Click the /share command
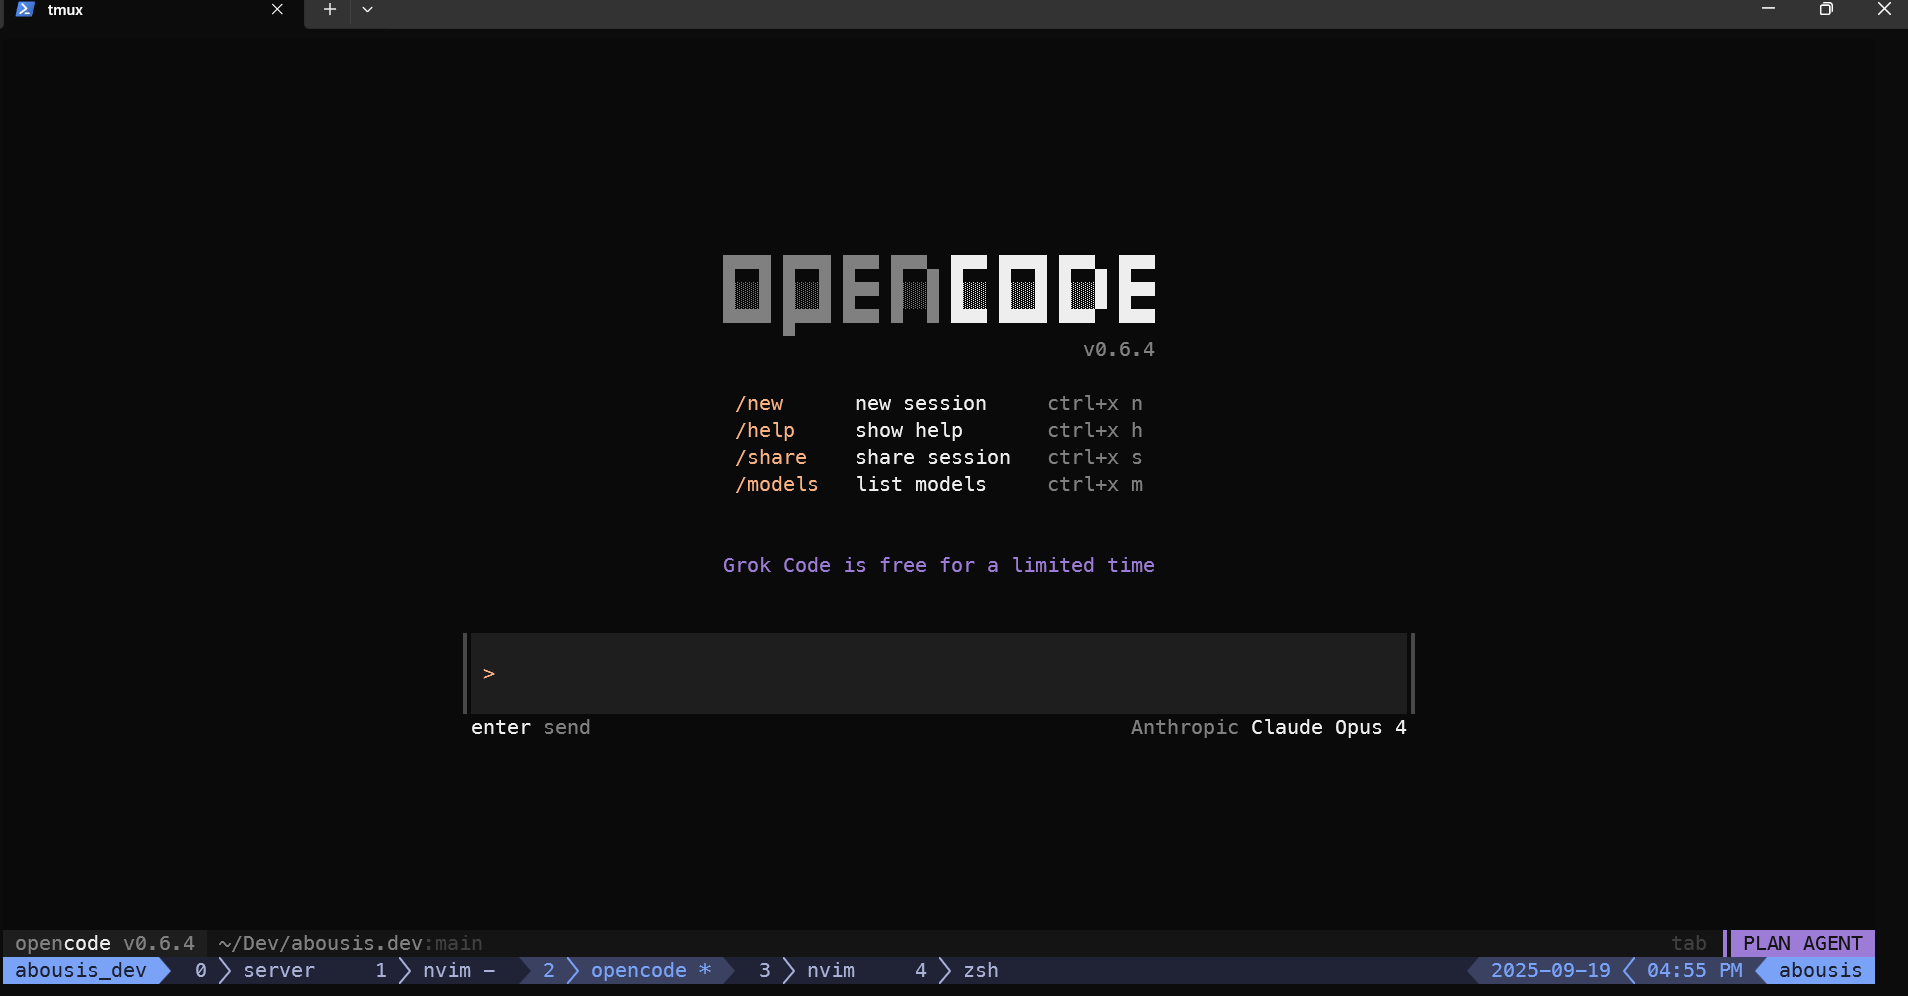The width and height of the screenshot is (1908, 996). pos(771,458)
